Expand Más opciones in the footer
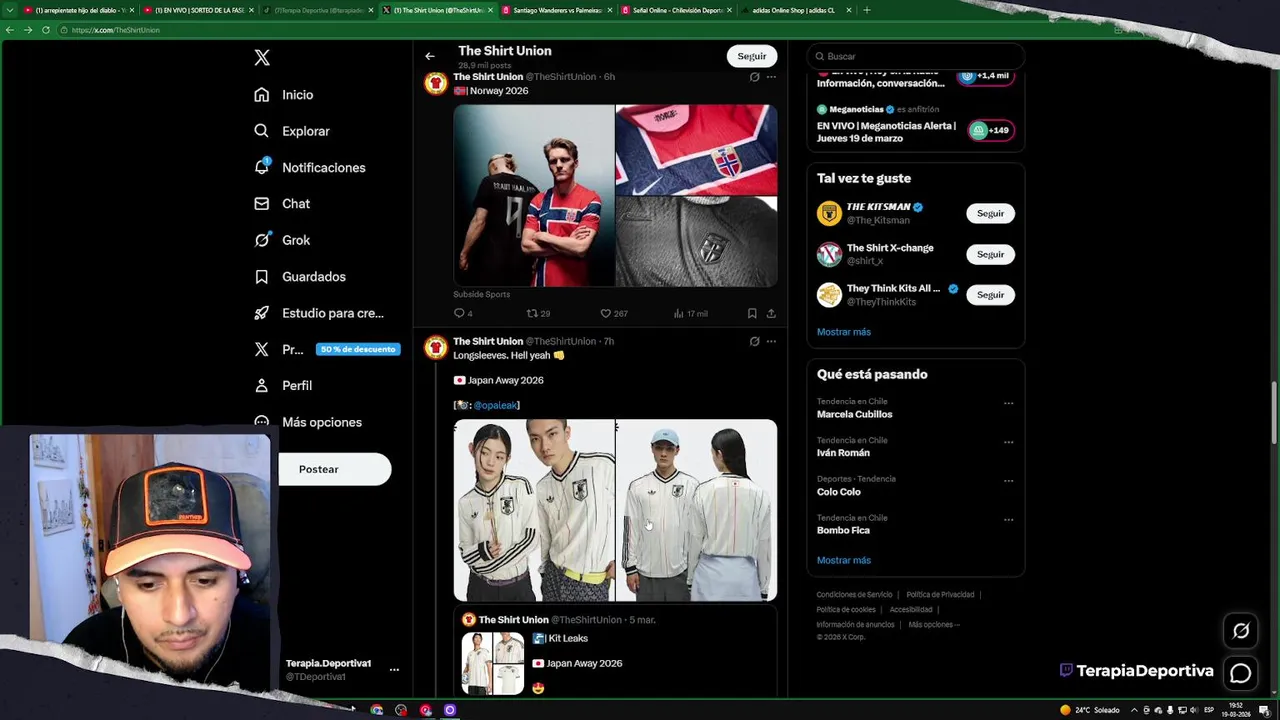Viewport: 1280px width, 720px height. (x=933, y=625)
